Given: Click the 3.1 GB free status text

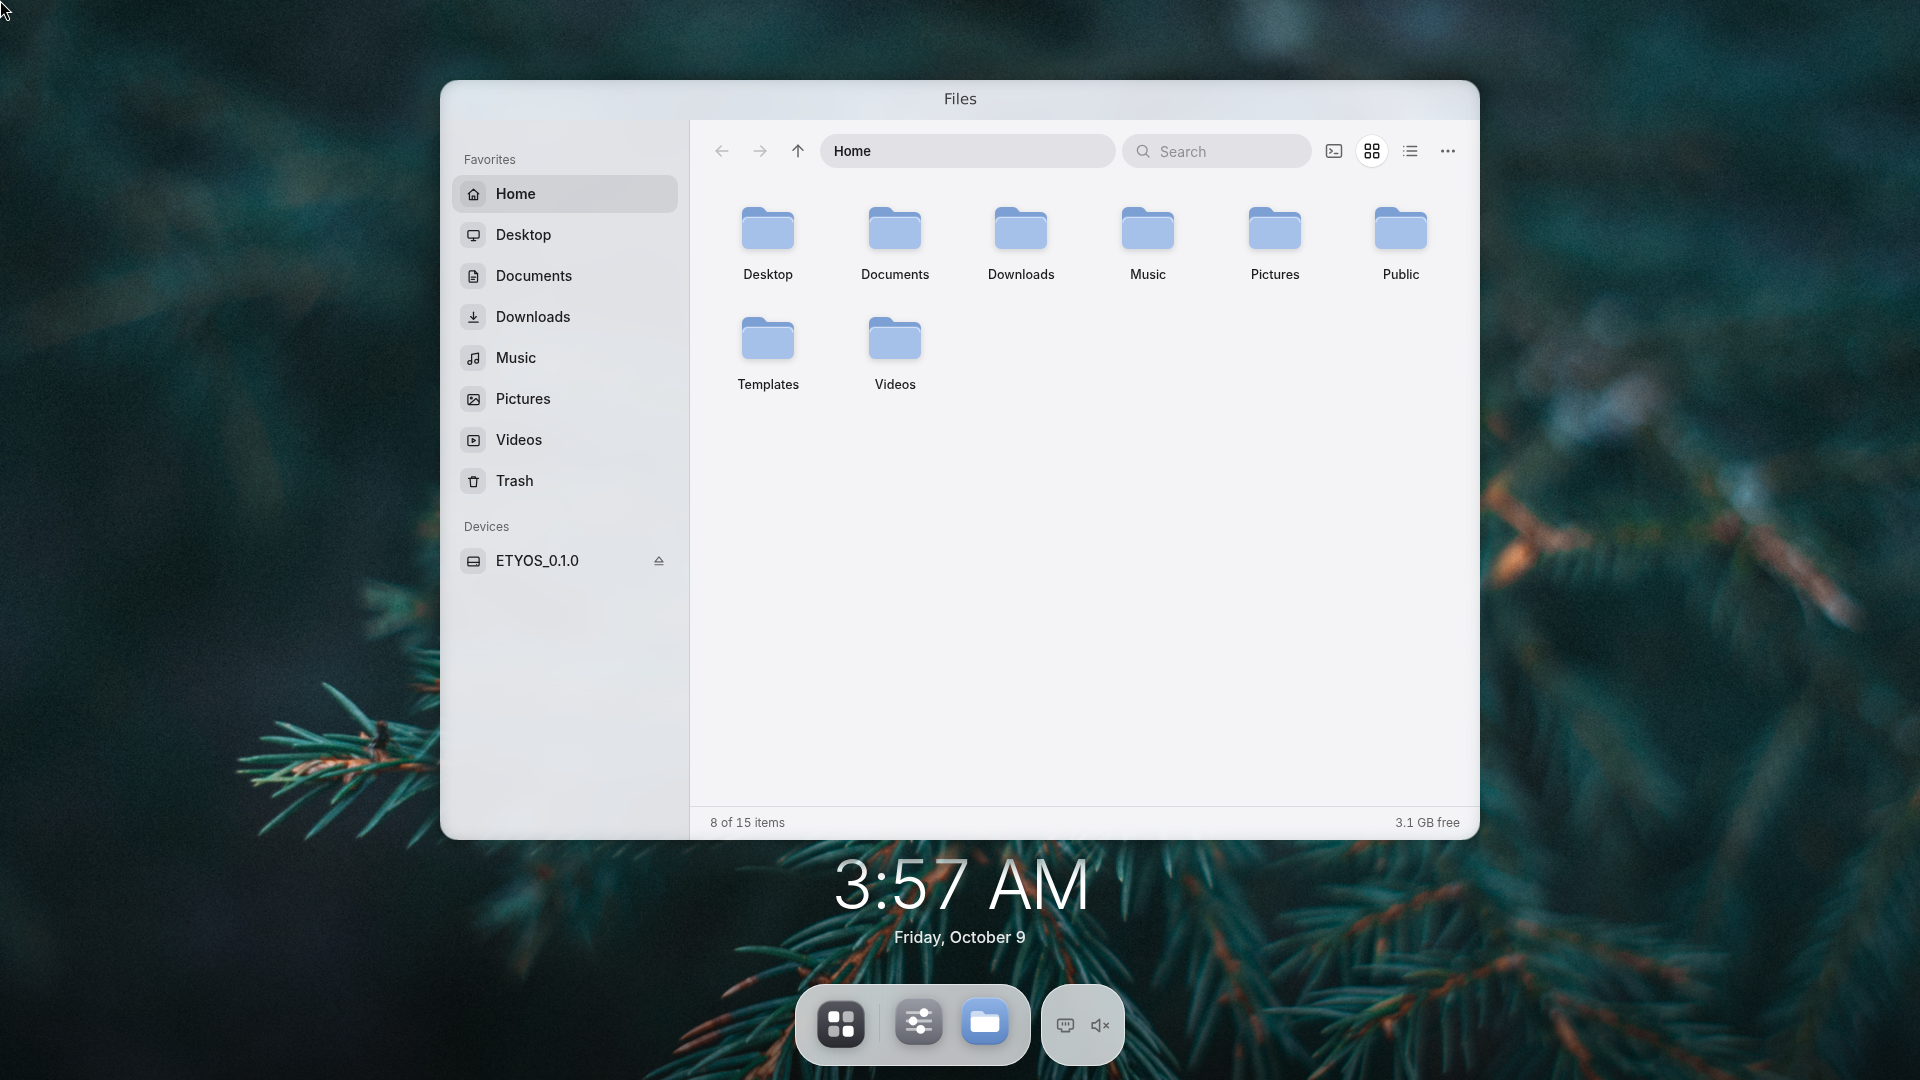Looking at the screenshot, I should (1427, 823).
